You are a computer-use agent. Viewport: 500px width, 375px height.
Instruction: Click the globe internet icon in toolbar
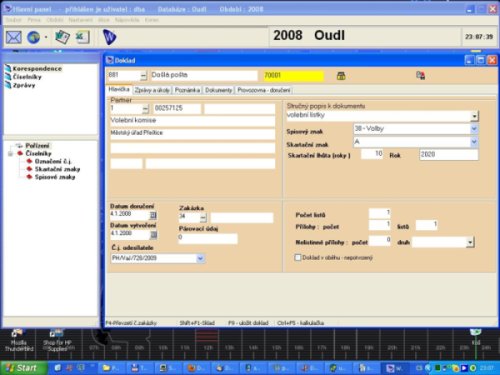pos(33,37)
